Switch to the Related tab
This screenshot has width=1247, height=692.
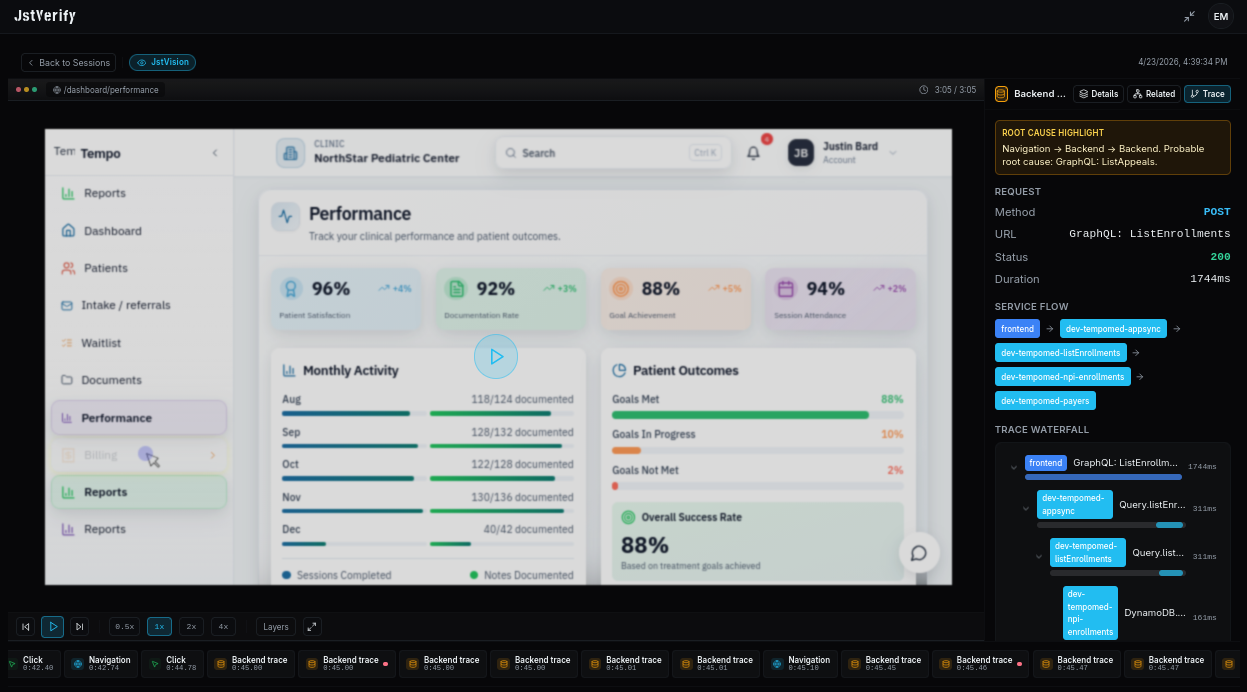[x=1153, y=94]
